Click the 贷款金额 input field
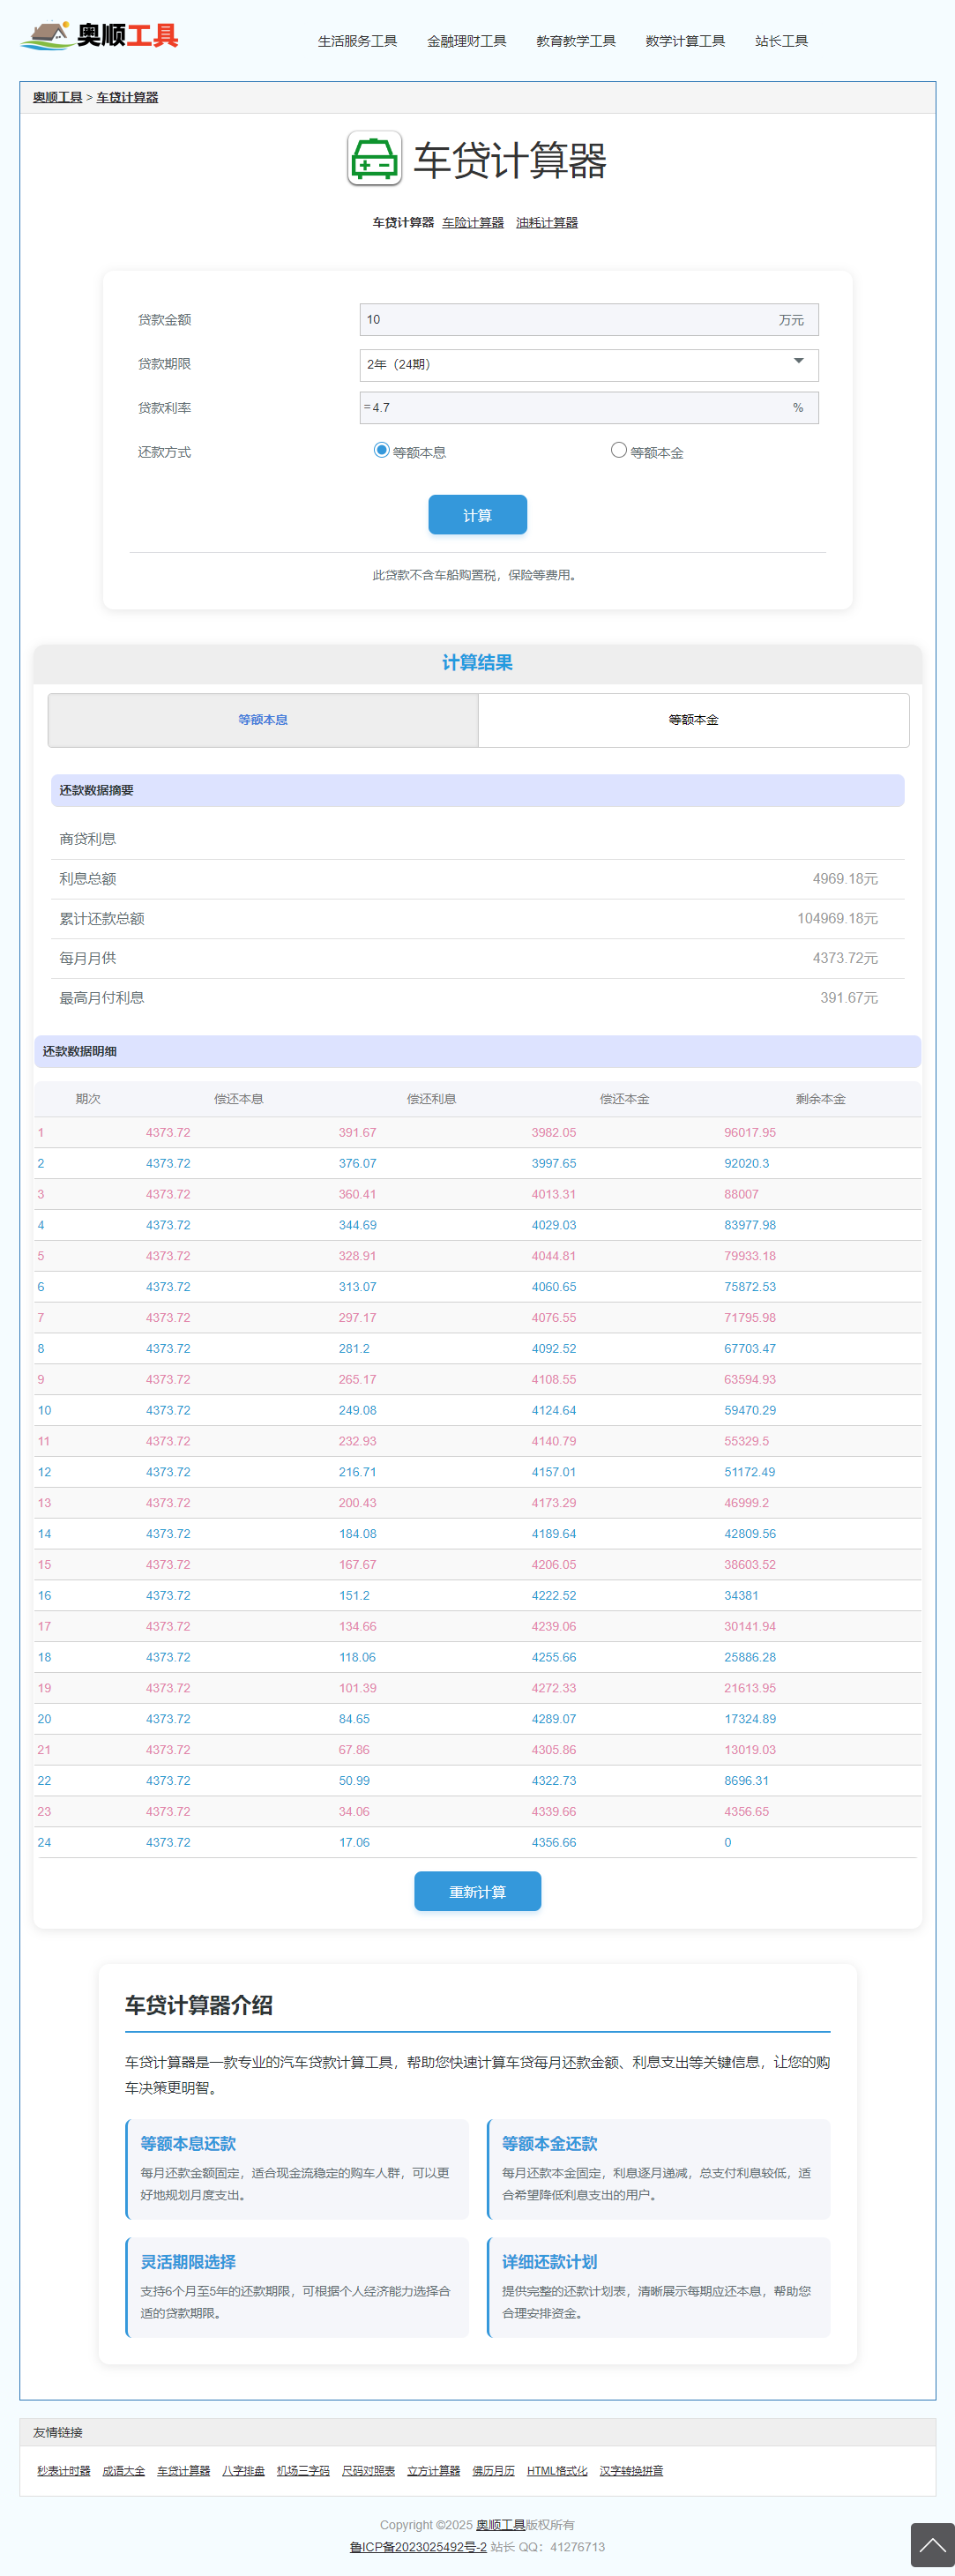 tap(565, 320)
